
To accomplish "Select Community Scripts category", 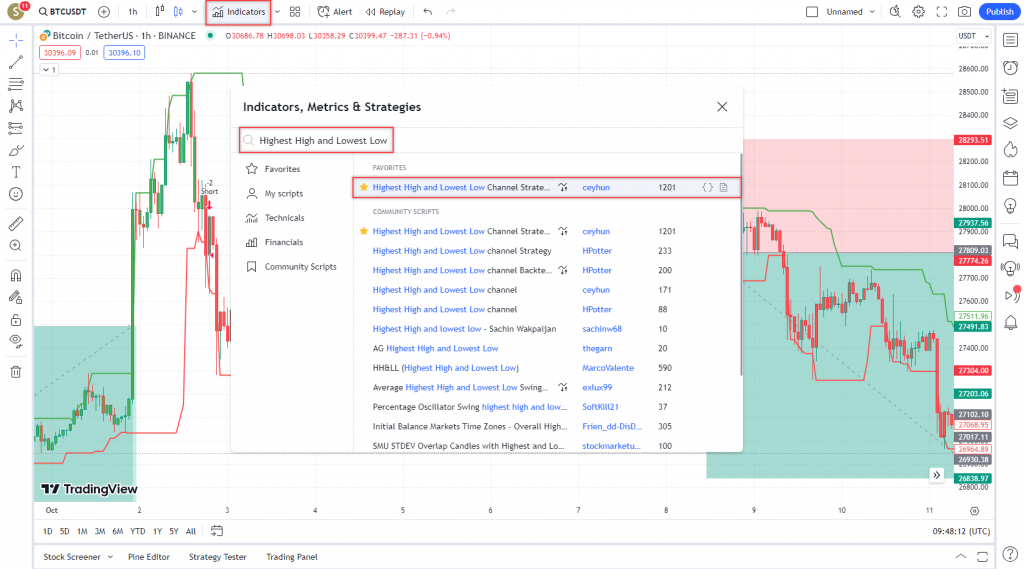I will coord(300,267).
